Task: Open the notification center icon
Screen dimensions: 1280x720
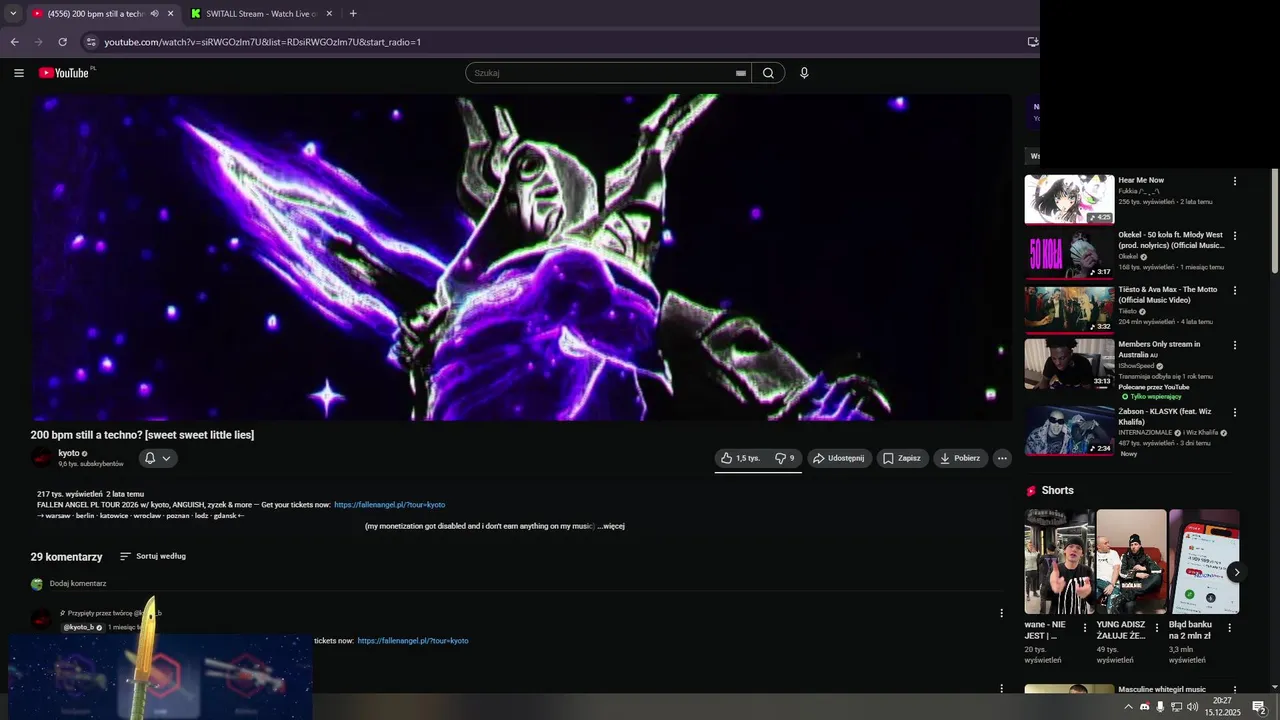Action: (1260, 707)
